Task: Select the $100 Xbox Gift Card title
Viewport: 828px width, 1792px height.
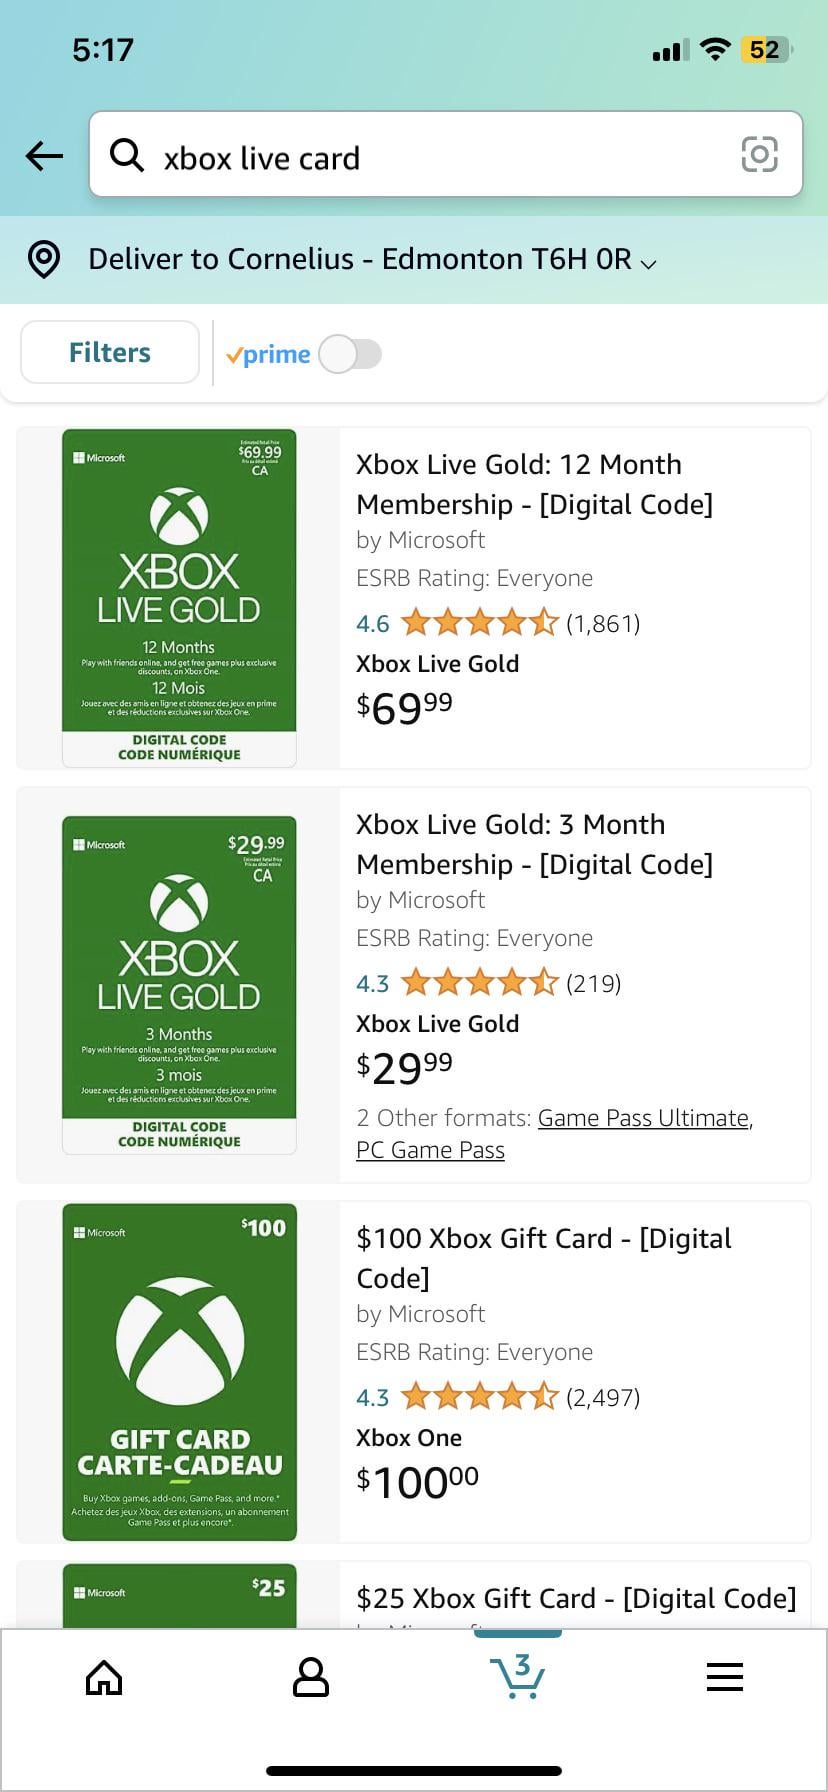Action: [x=544, y=1258]
